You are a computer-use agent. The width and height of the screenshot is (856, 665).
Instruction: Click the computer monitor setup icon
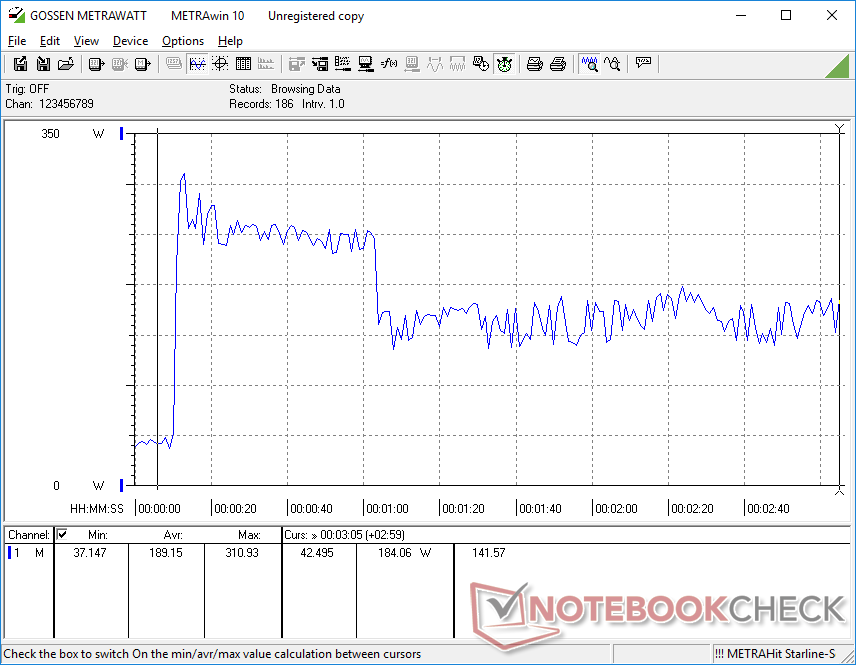click(366, 64)
